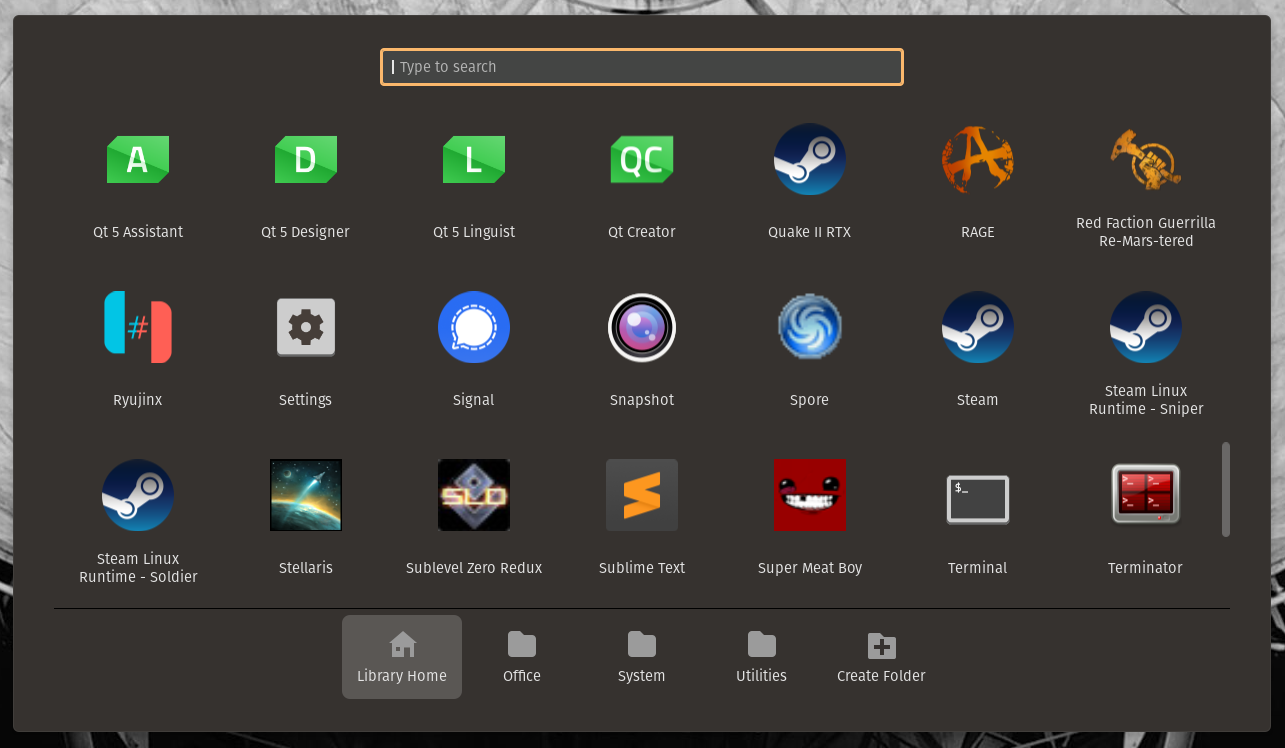Open Sublime Text editor

coord(642,496)
